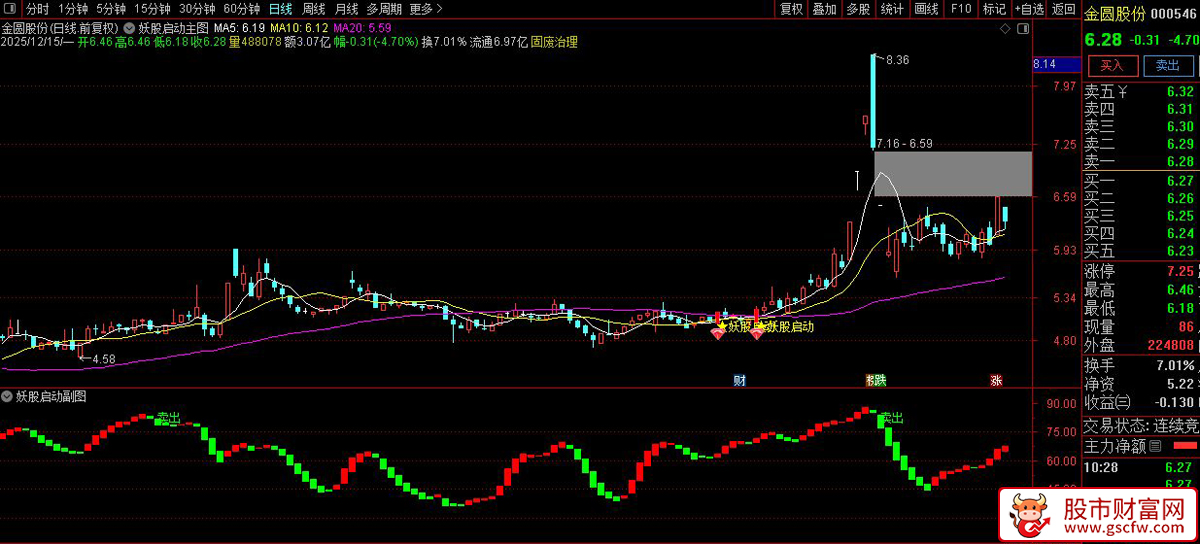This screenshot has width=1200, height=544.
Task: Click the 买五 bid price 6.23
Action: tap(1180, 250)
